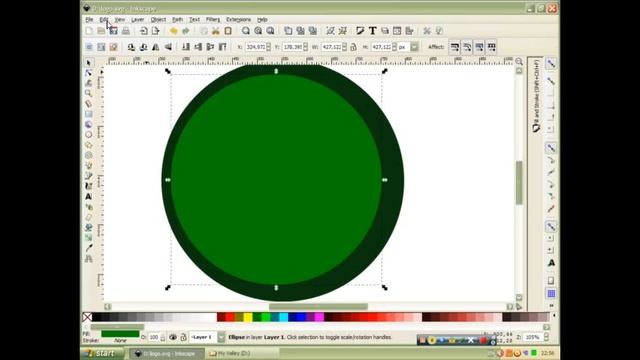
Task: Select the Text tool in left toolbox
Action: [x=89, y=196]
